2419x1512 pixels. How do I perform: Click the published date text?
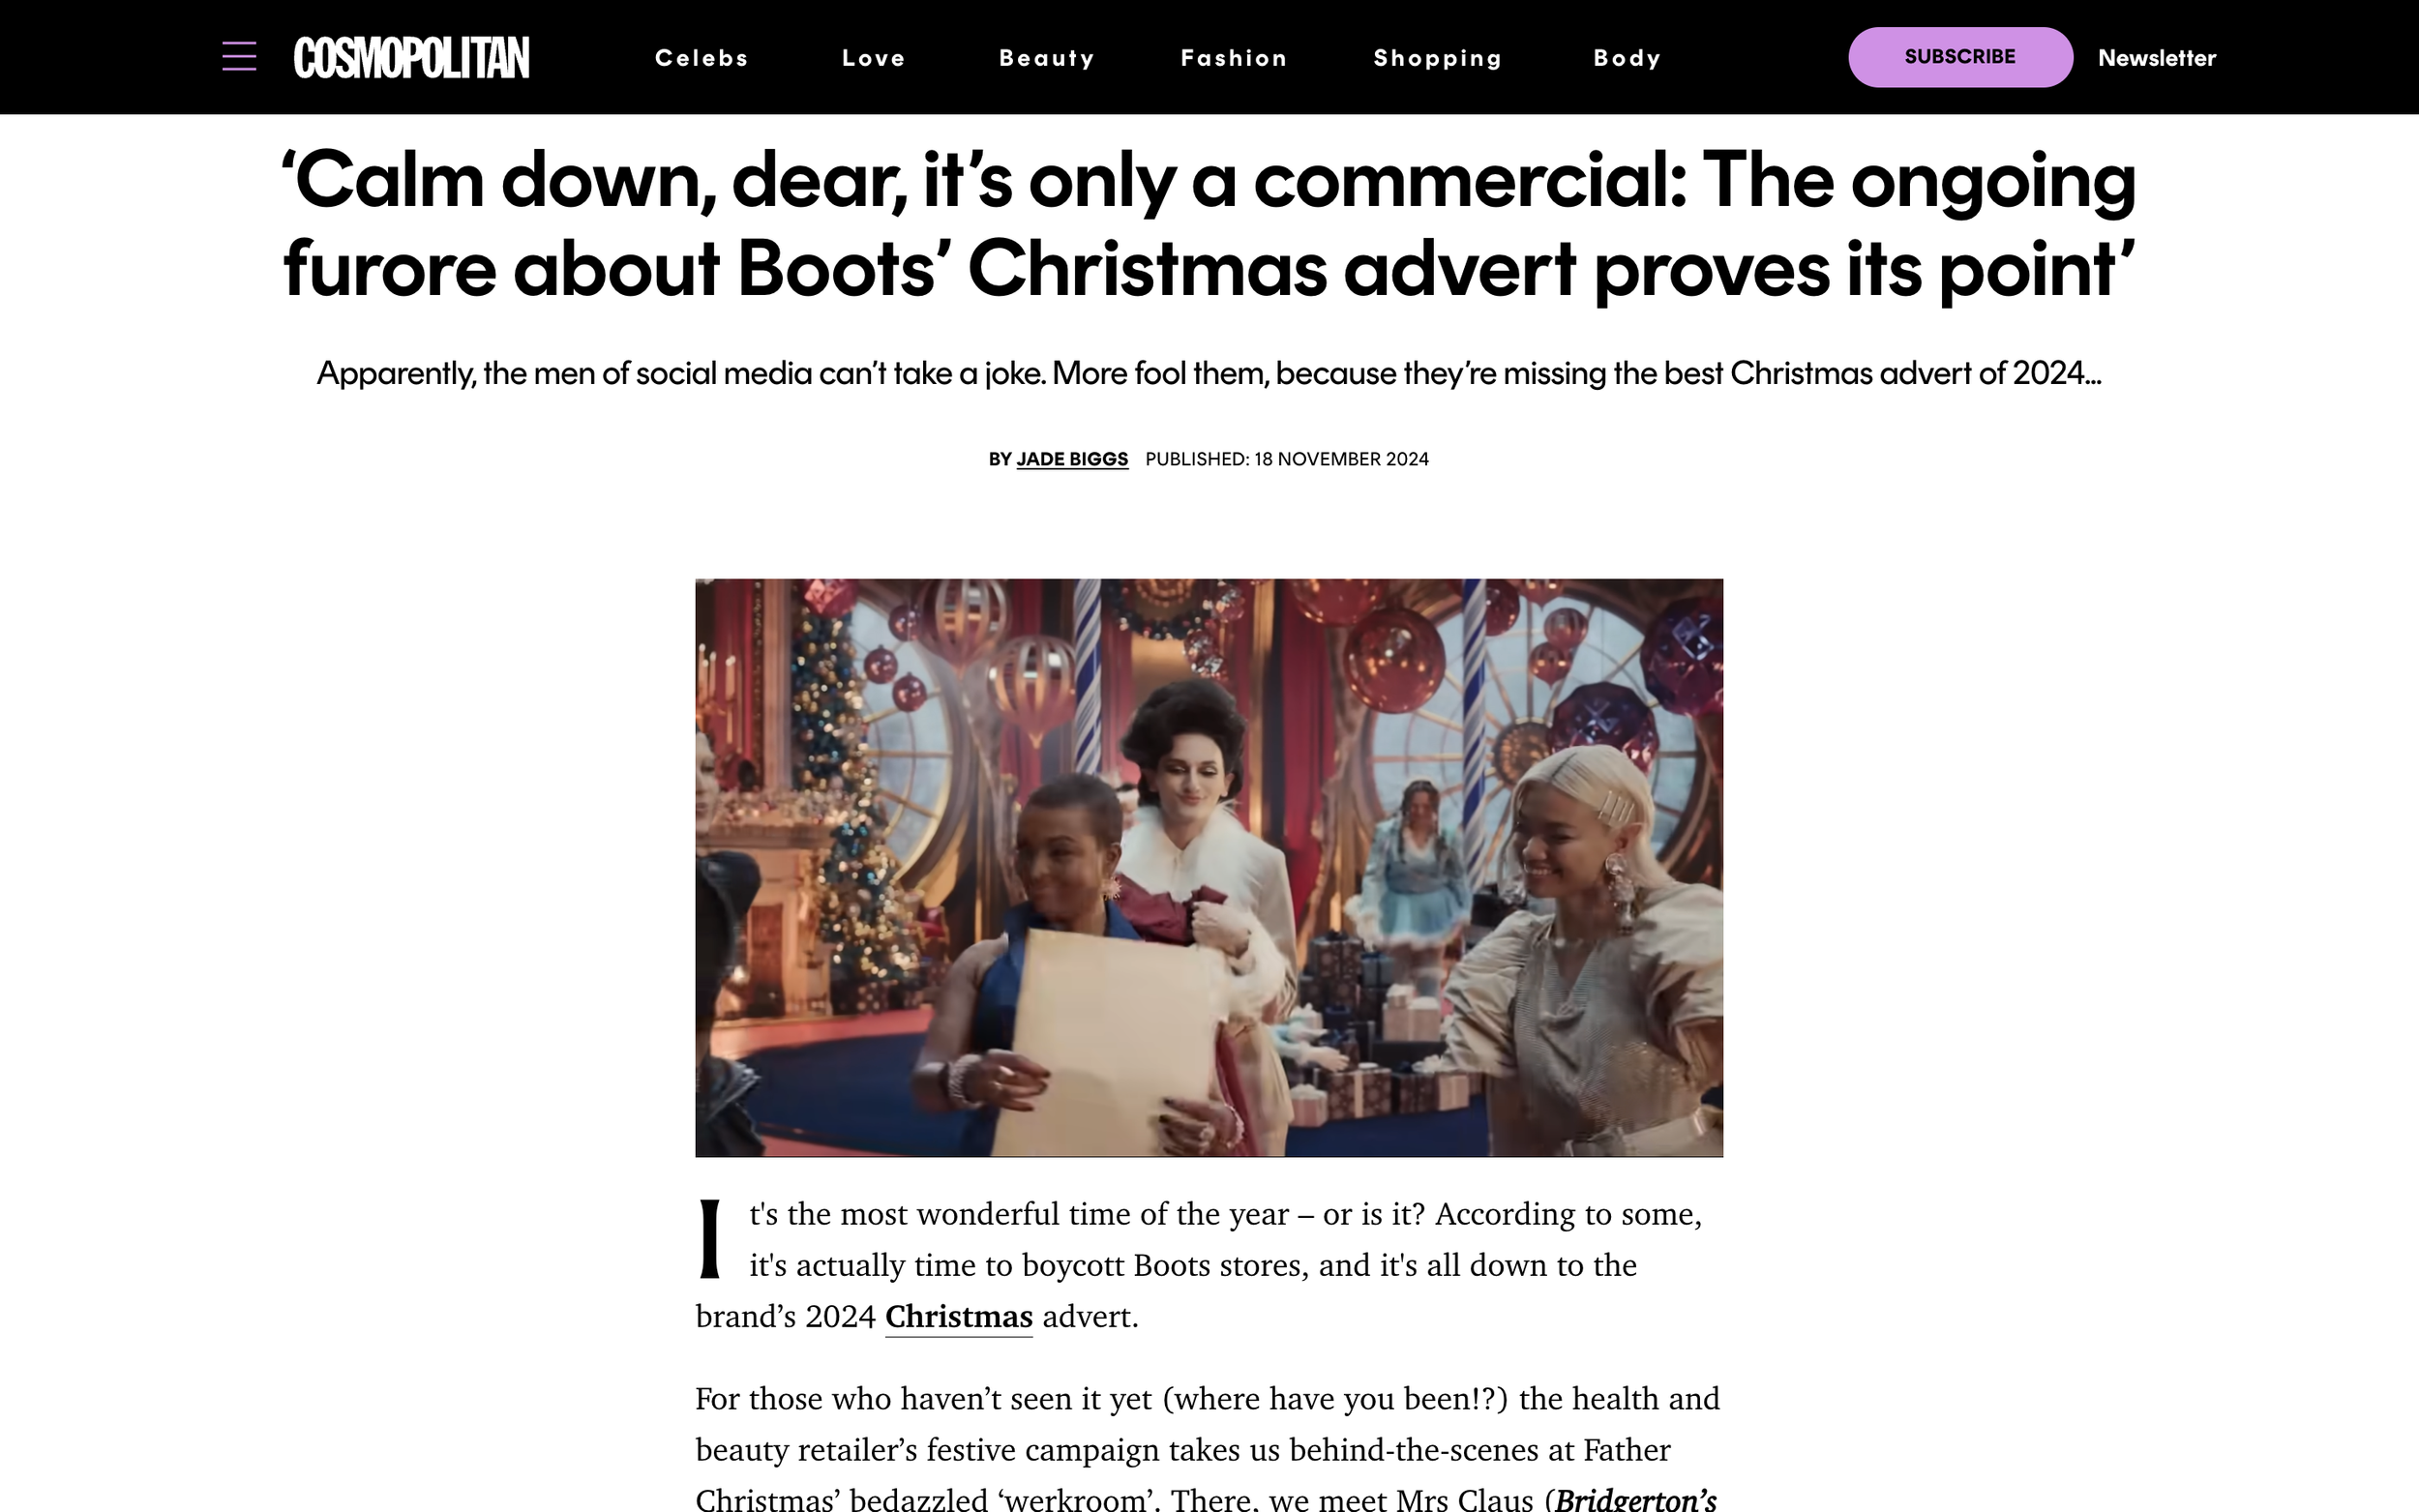1287,459
